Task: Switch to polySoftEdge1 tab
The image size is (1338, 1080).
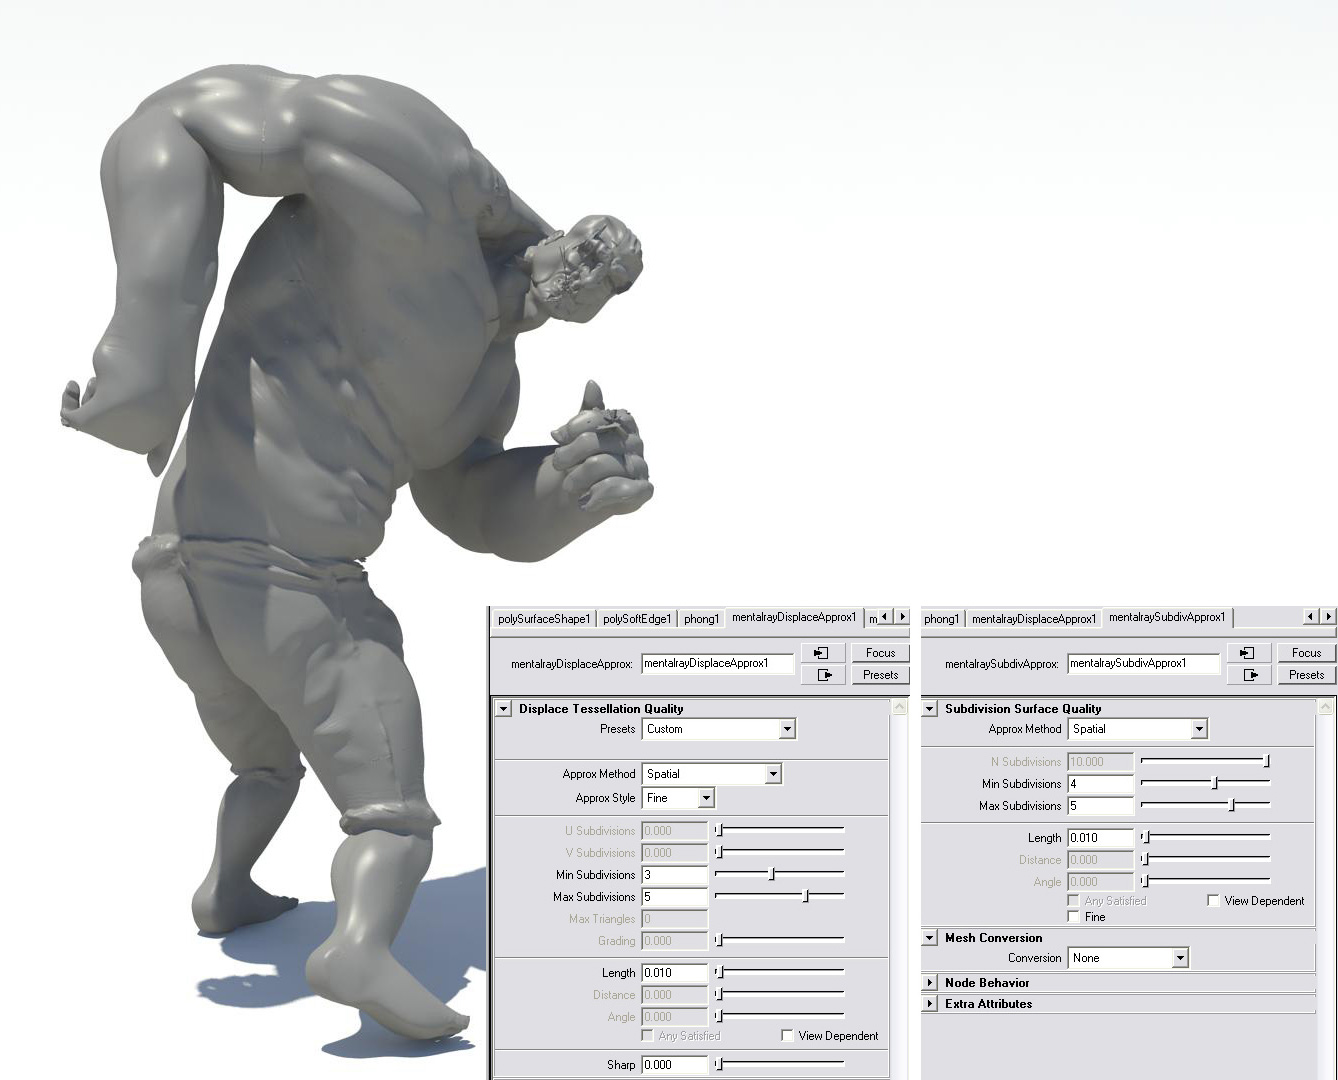Action: pos(637,619)
